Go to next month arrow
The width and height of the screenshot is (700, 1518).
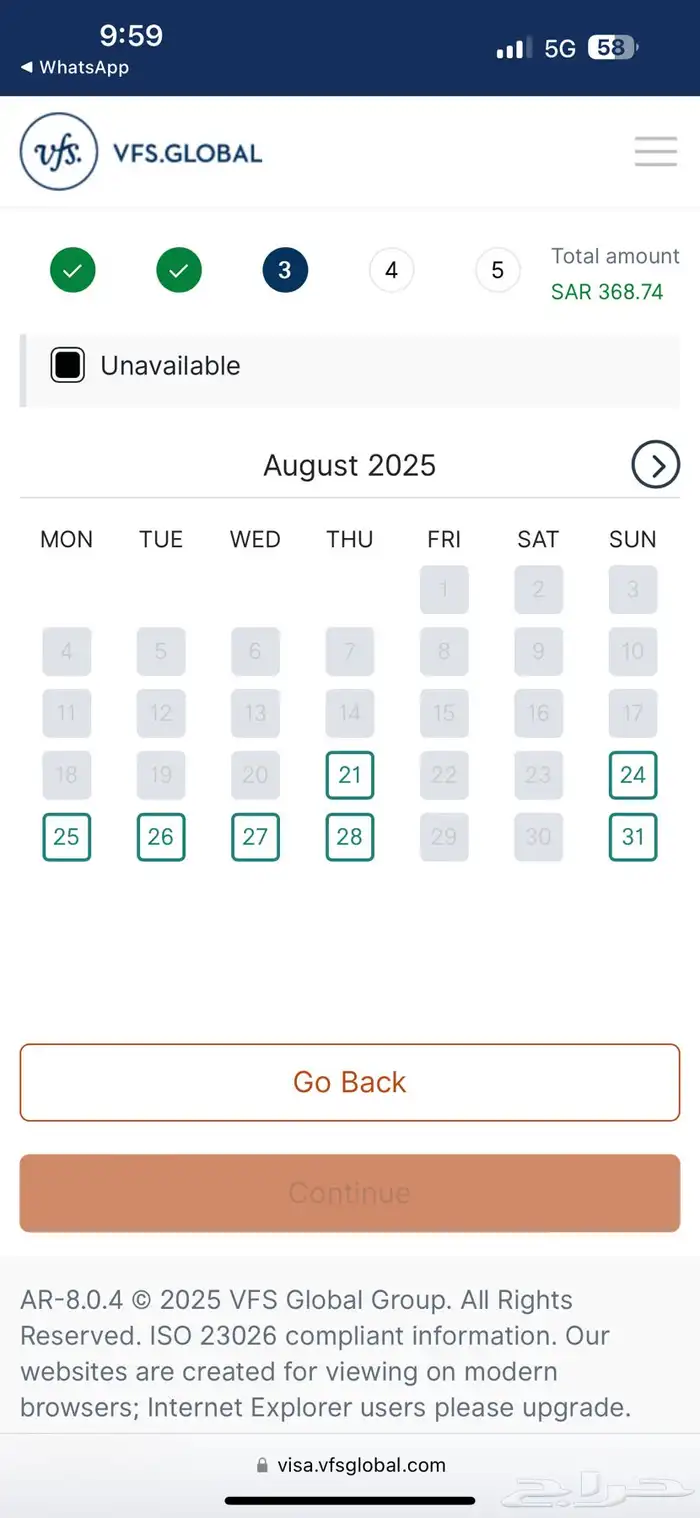(x=655, y=465)
